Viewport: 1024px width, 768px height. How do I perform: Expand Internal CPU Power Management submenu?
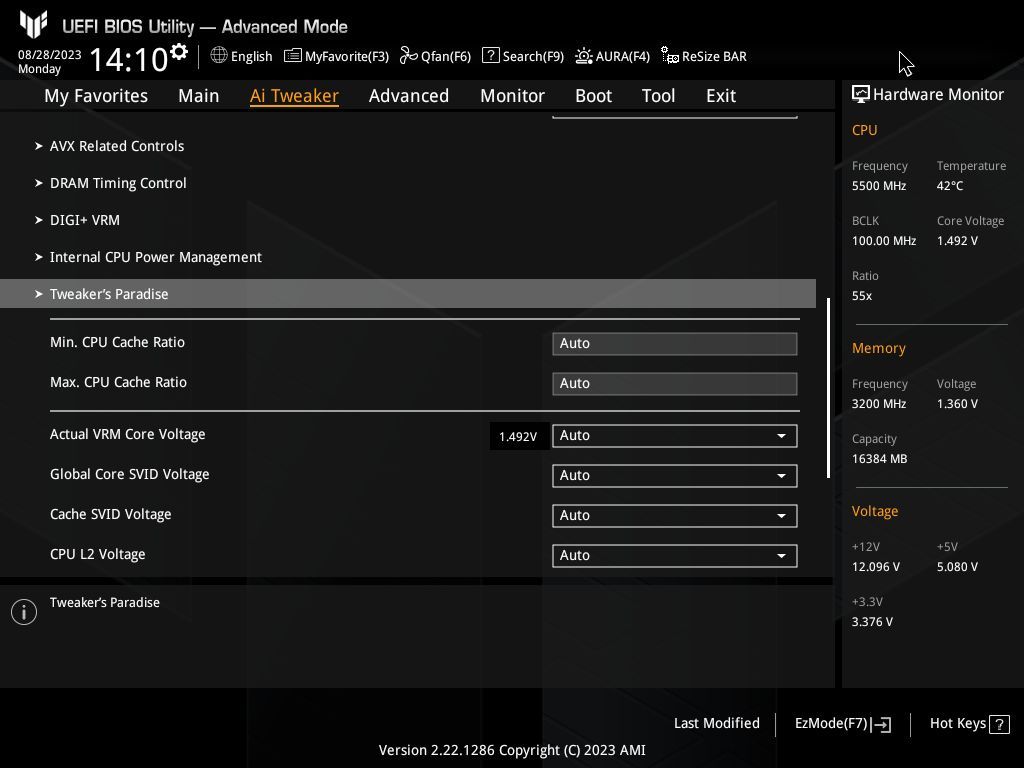(x=155, y=257)
